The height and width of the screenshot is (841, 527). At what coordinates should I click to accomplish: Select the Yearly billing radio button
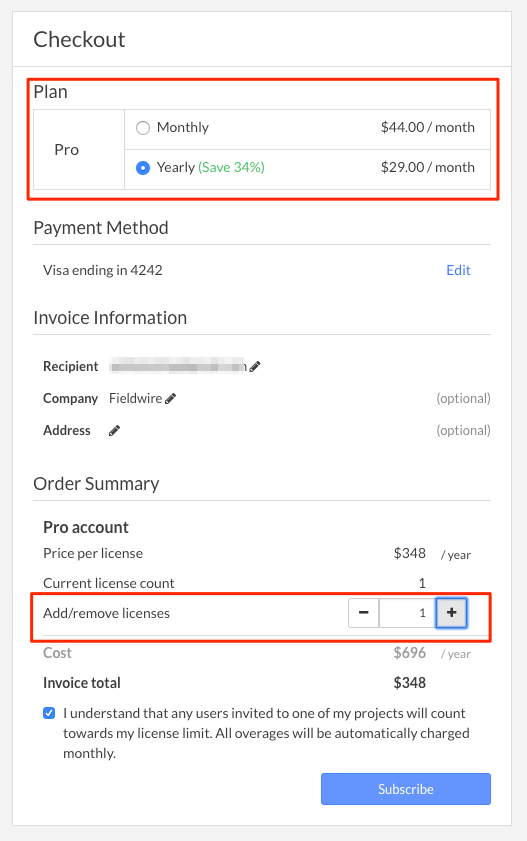(x=143, y=168)
